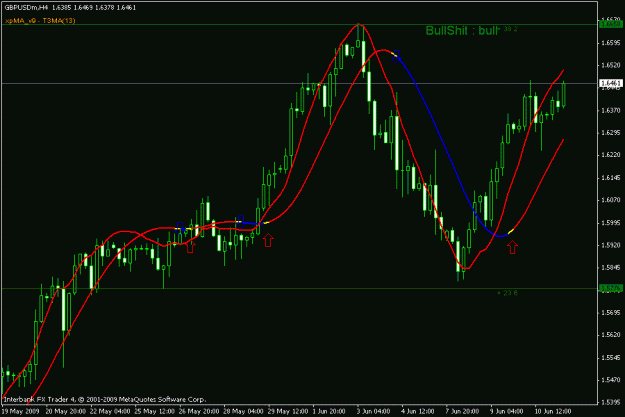Click the 1.5920 price axis label
Screen dimensions: 625x417
click(611, 245)
